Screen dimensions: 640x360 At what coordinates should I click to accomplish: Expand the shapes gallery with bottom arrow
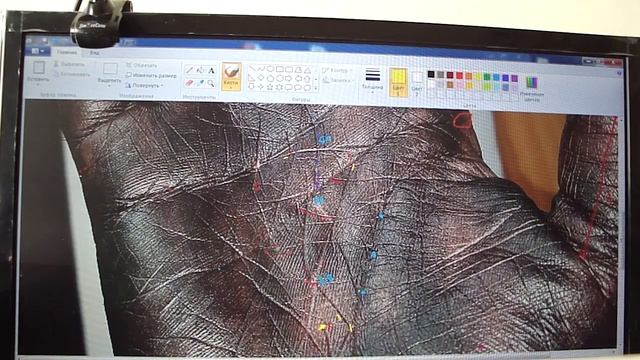tap(316, 88)
